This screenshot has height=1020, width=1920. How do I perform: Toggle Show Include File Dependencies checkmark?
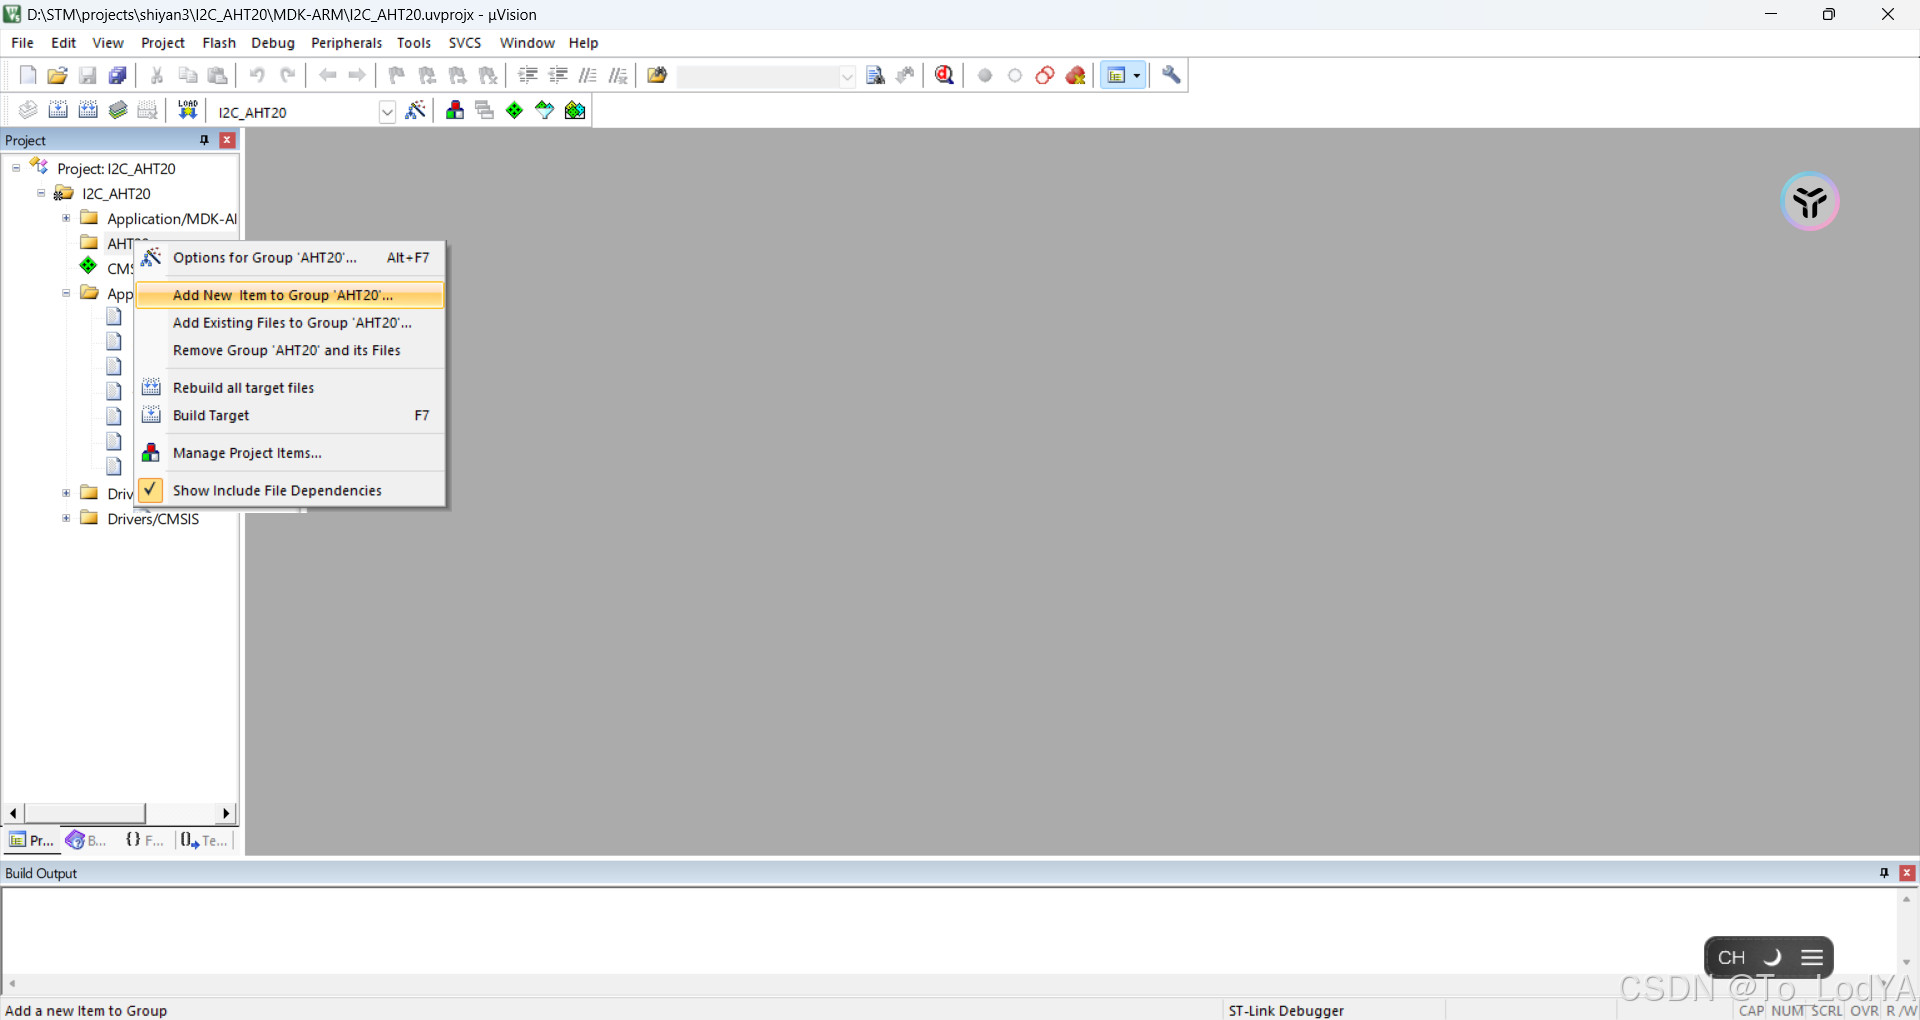coord(150,490)
